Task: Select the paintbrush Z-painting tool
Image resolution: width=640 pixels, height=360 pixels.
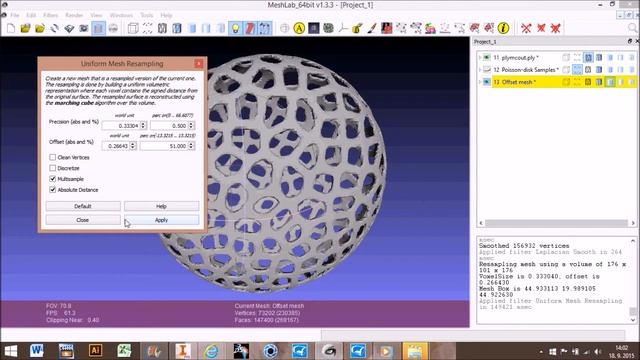Action: [x=372, y=28]
